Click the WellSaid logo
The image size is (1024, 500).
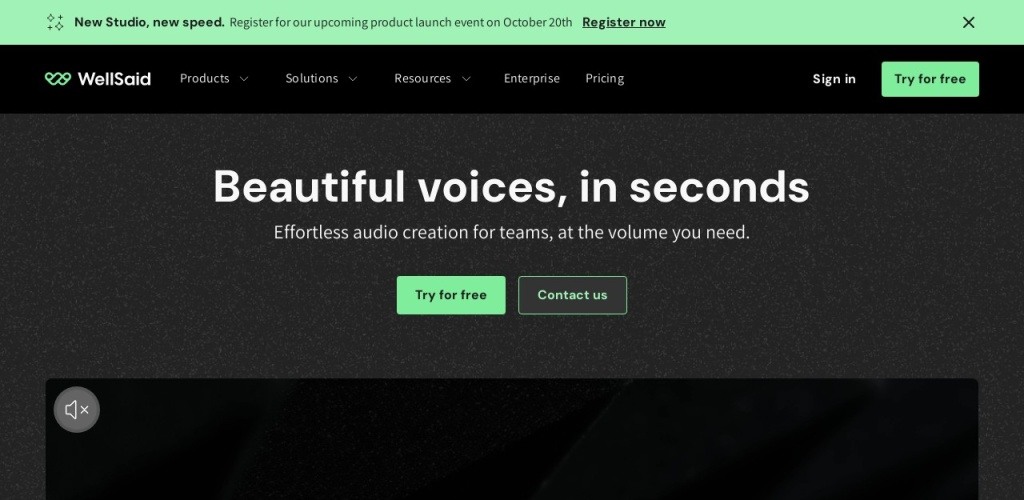98,79
